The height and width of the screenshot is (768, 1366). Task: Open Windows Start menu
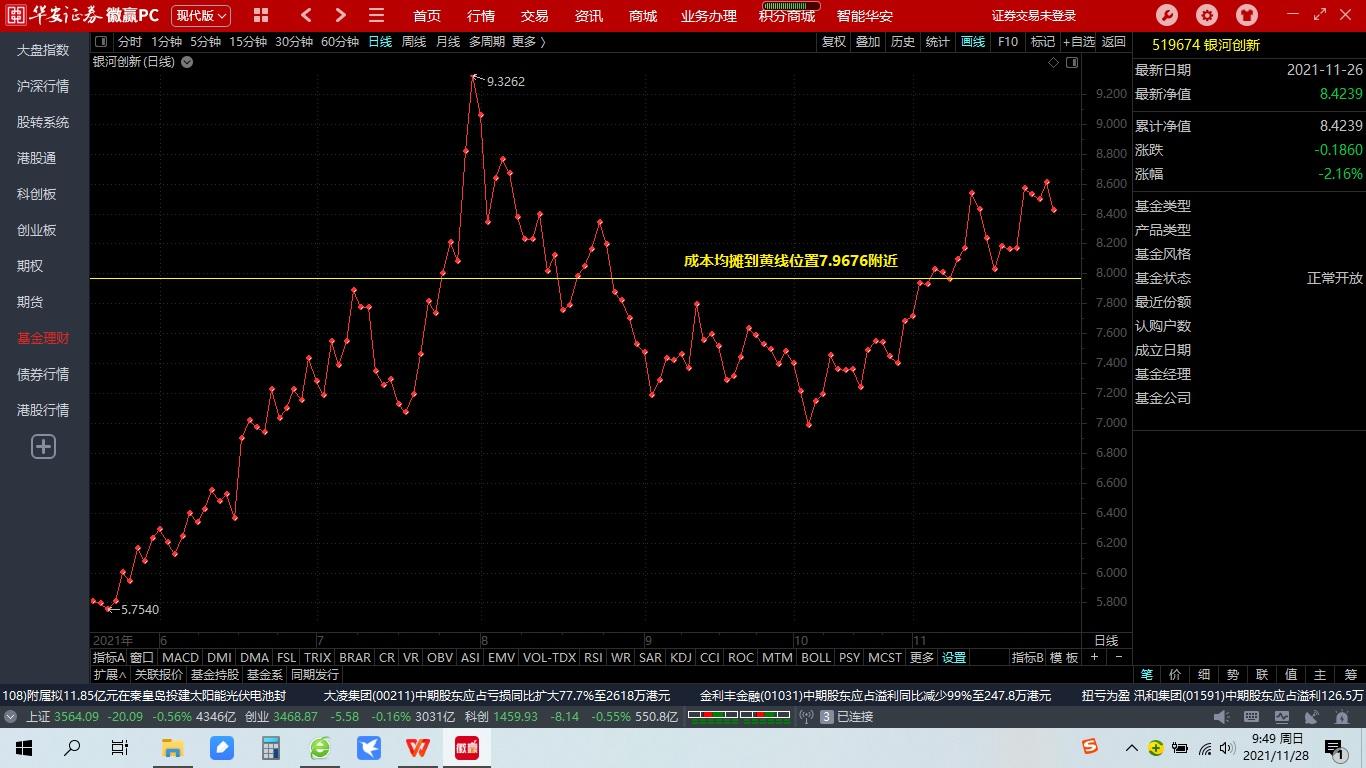pyautogui.click(x=24, y=747)
